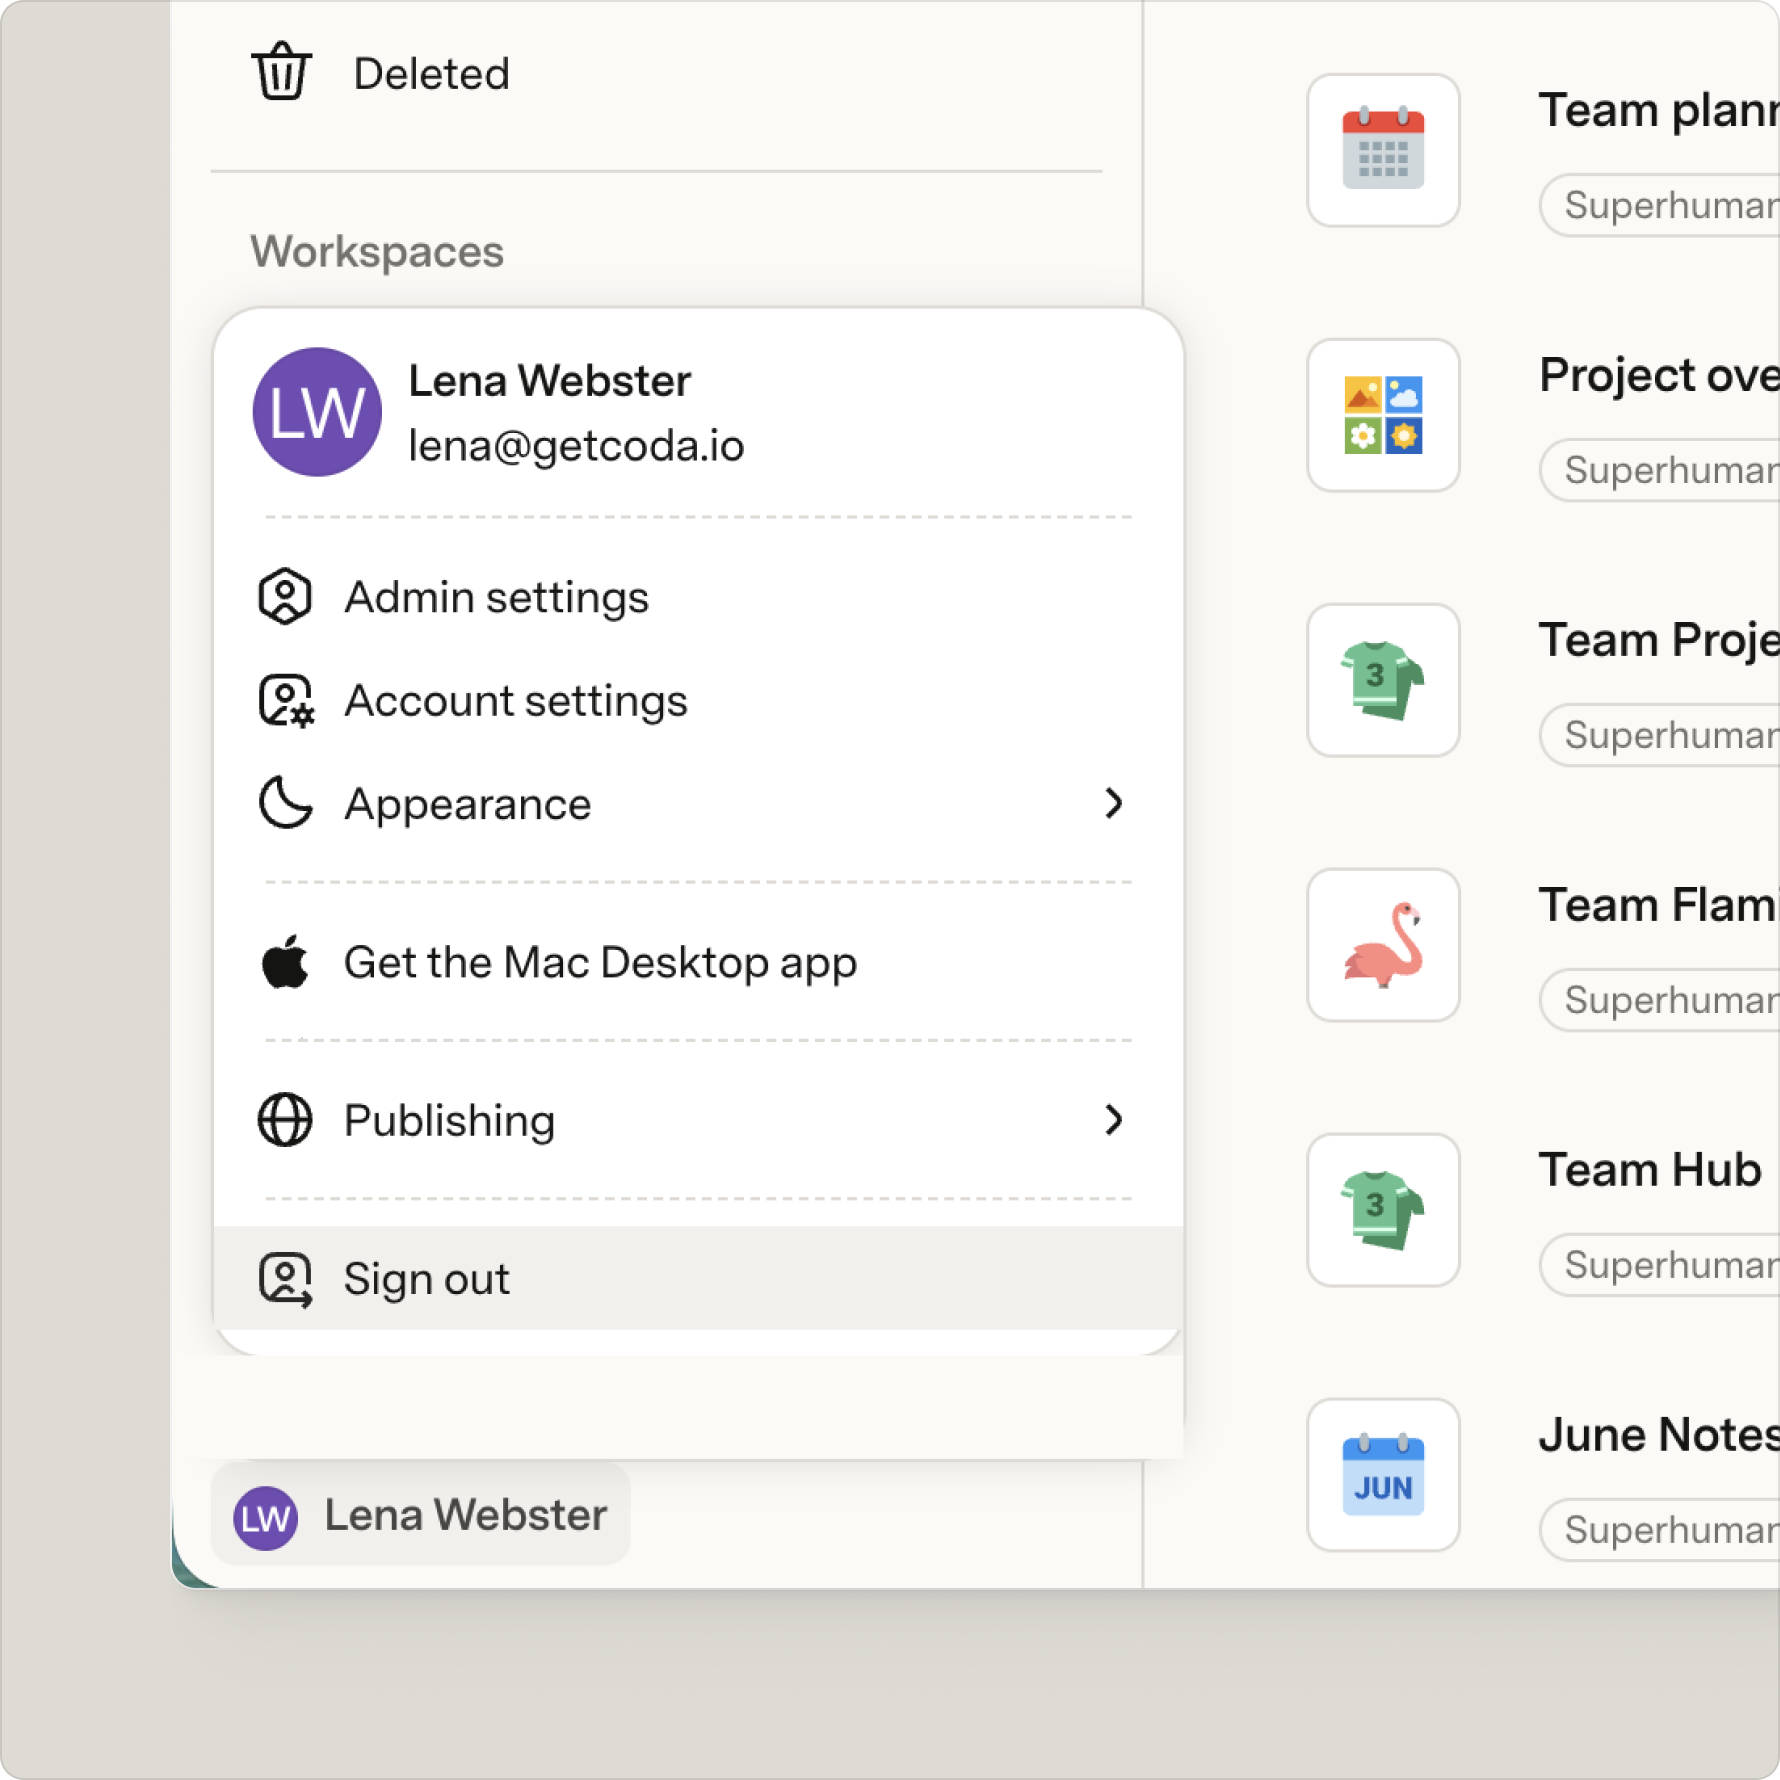Click the Publishing globe icon
1780x1780 pixels.
coord(285,1120)
